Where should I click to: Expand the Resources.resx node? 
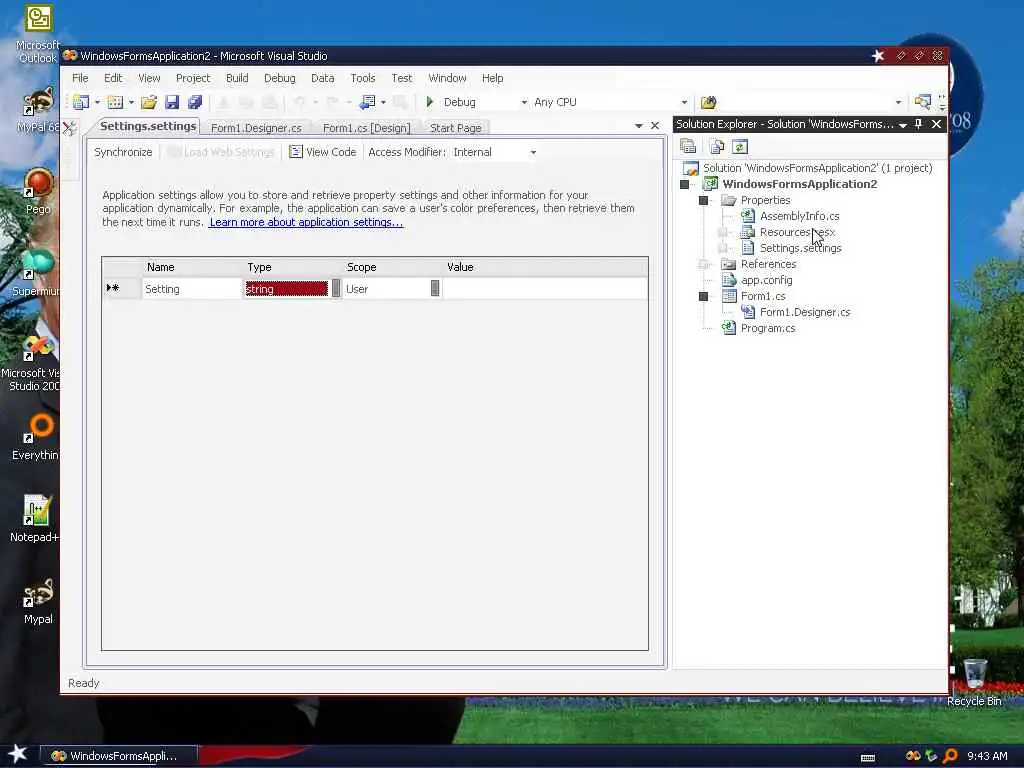[x=722, y=232]
